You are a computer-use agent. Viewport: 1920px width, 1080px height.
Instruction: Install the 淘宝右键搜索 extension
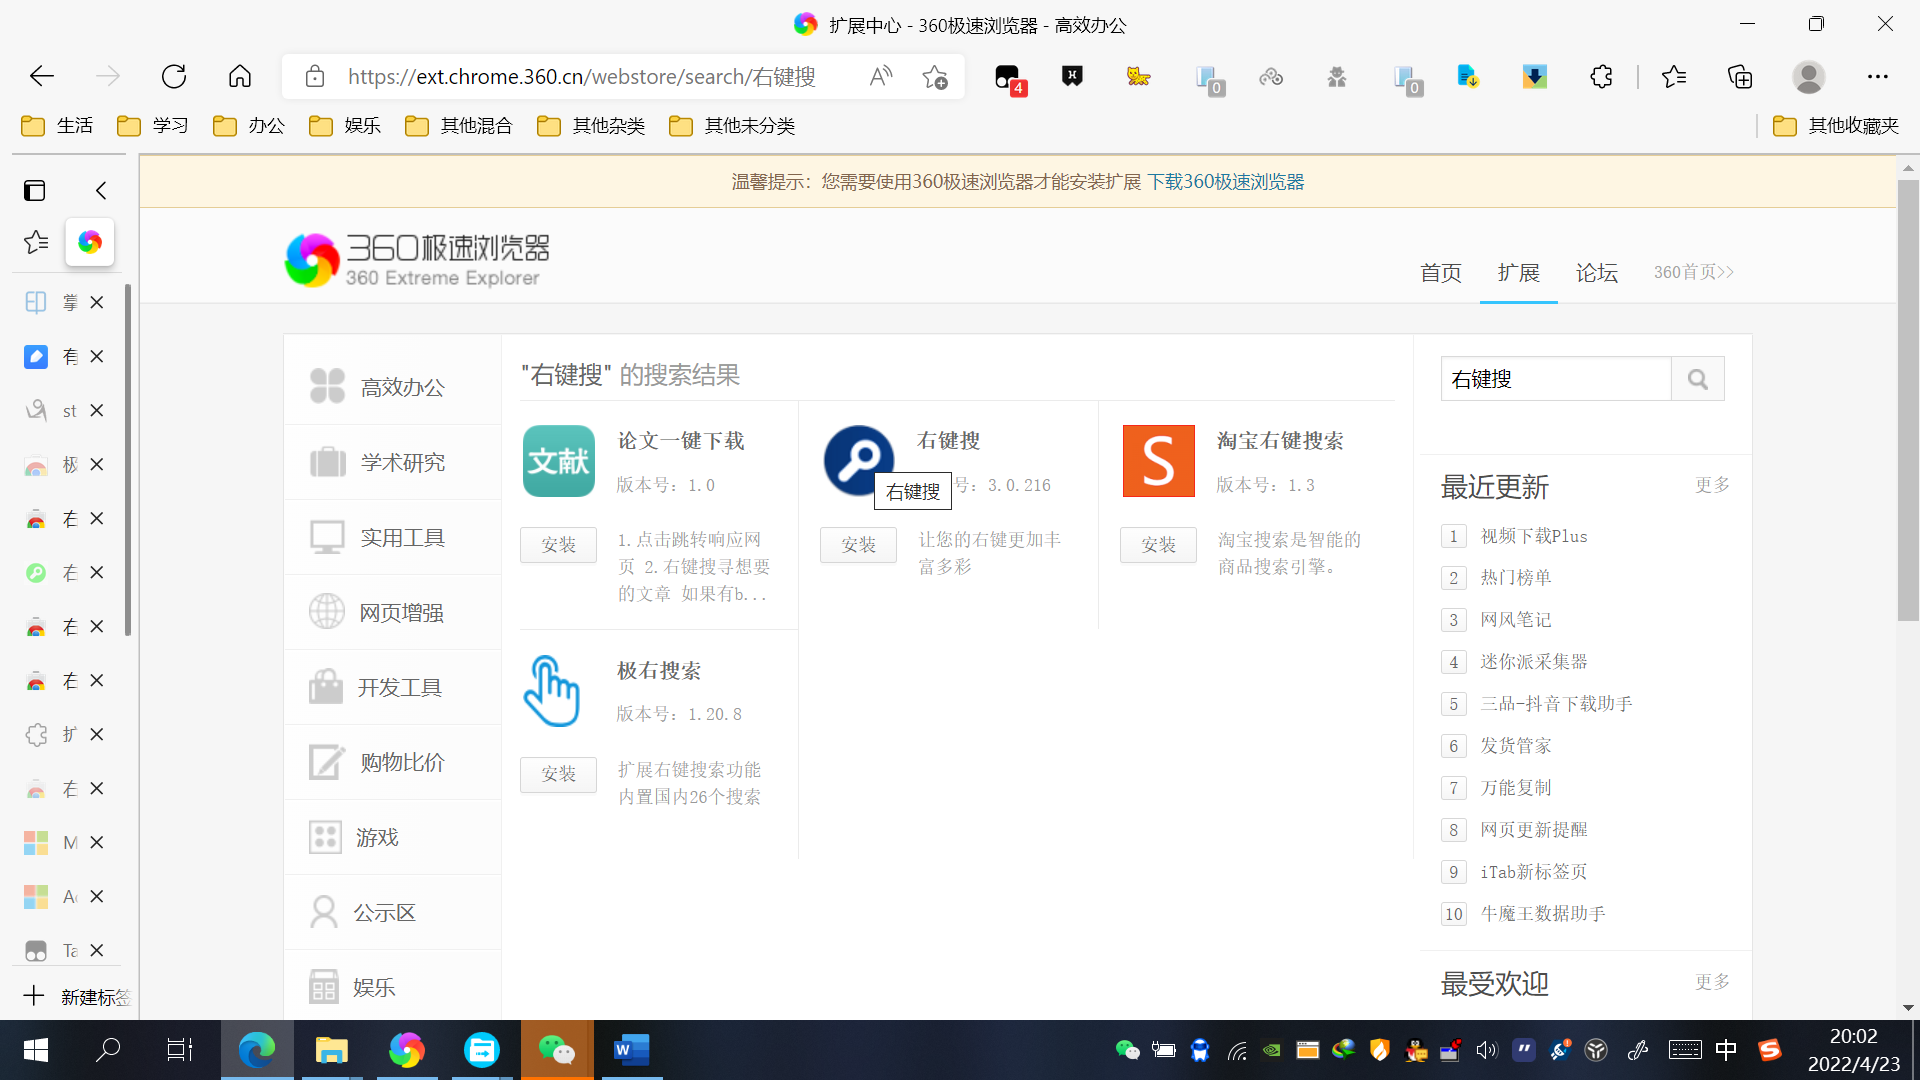click(1158, 545)
